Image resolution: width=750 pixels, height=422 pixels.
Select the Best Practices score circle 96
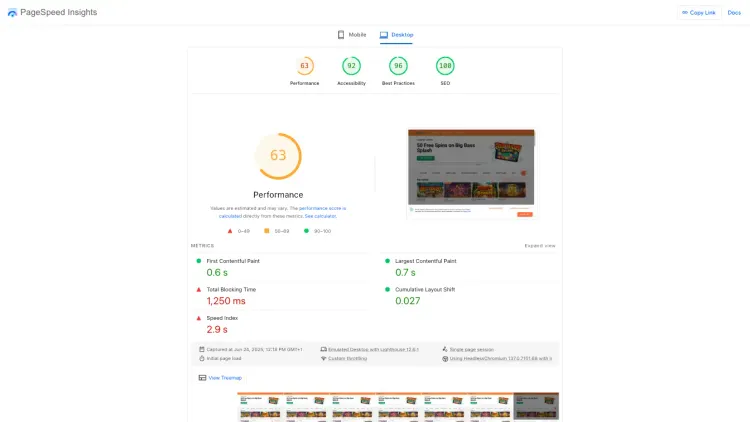pyautogui.click(x=398, y=66)
